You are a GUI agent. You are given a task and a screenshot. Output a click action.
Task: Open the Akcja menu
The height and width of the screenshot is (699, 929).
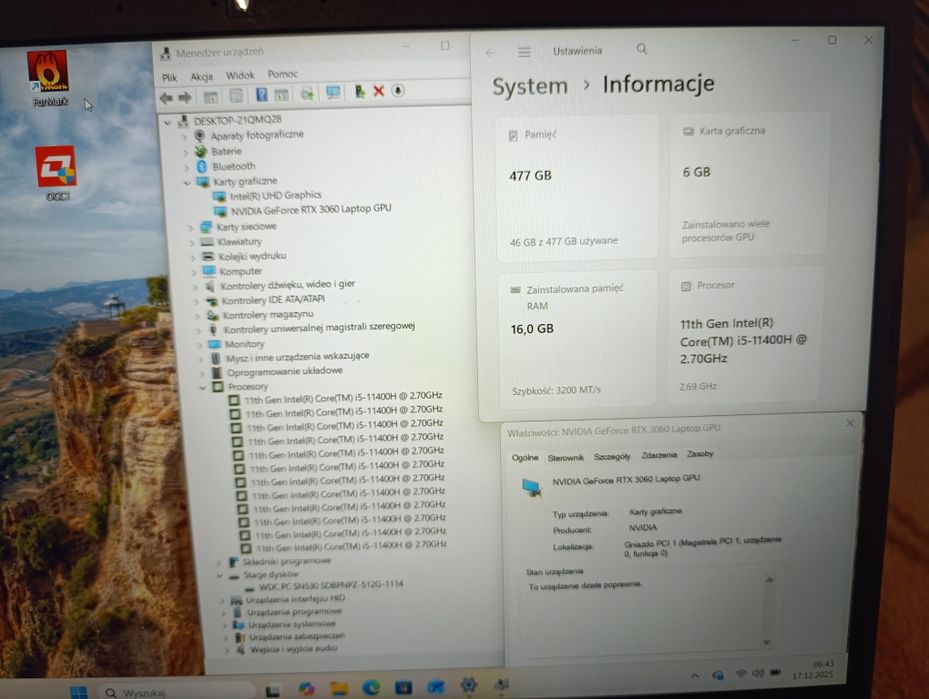201,76
